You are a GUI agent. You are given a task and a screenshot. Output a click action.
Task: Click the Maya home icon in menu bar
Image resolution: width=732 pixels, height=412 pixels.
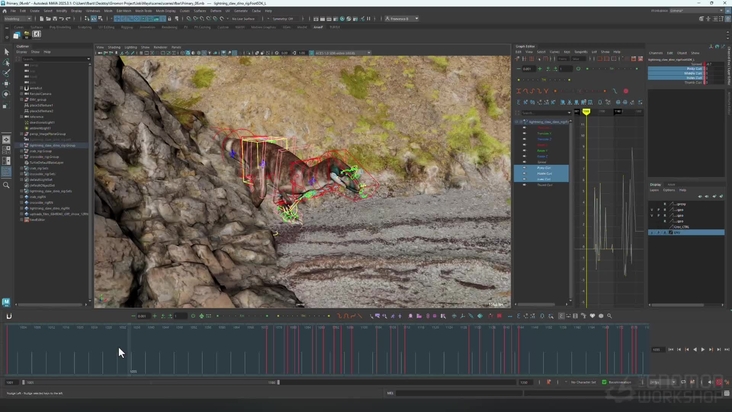pyautogui.click(x=5, y=11)
